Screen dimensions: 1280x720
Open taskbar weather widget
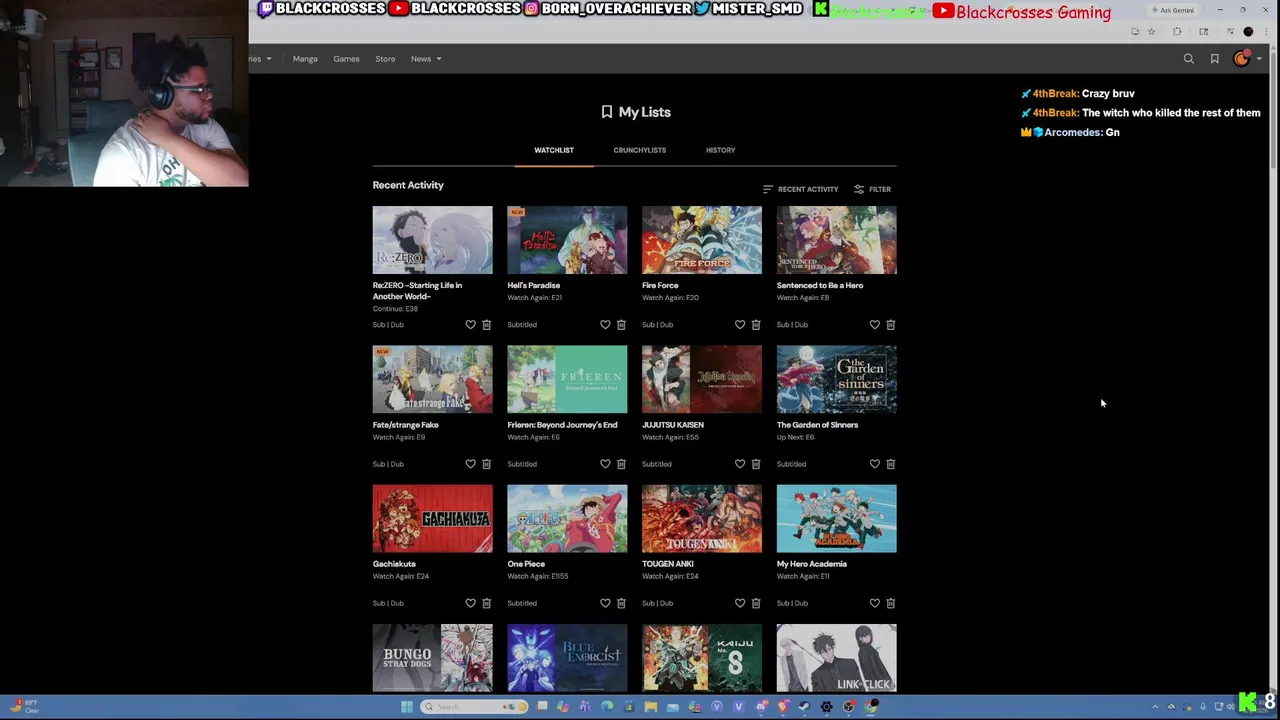pyautogui.click(x=25, y=706)
